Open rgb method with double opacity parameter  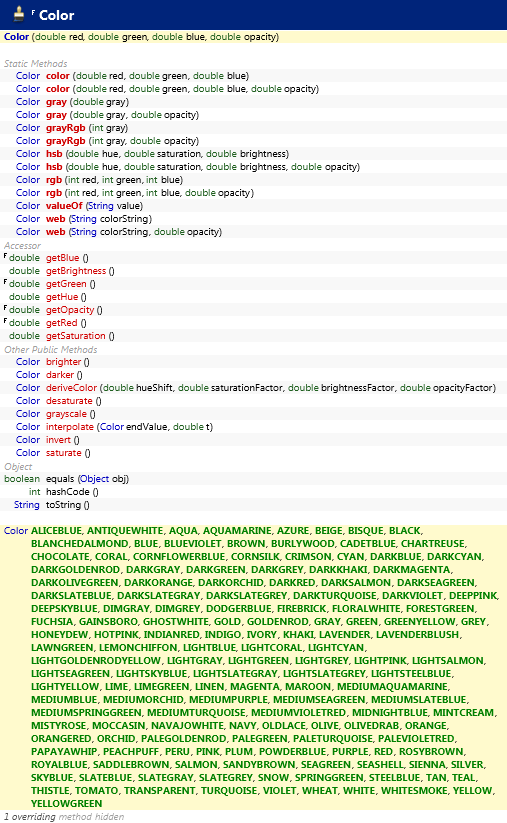54,193
